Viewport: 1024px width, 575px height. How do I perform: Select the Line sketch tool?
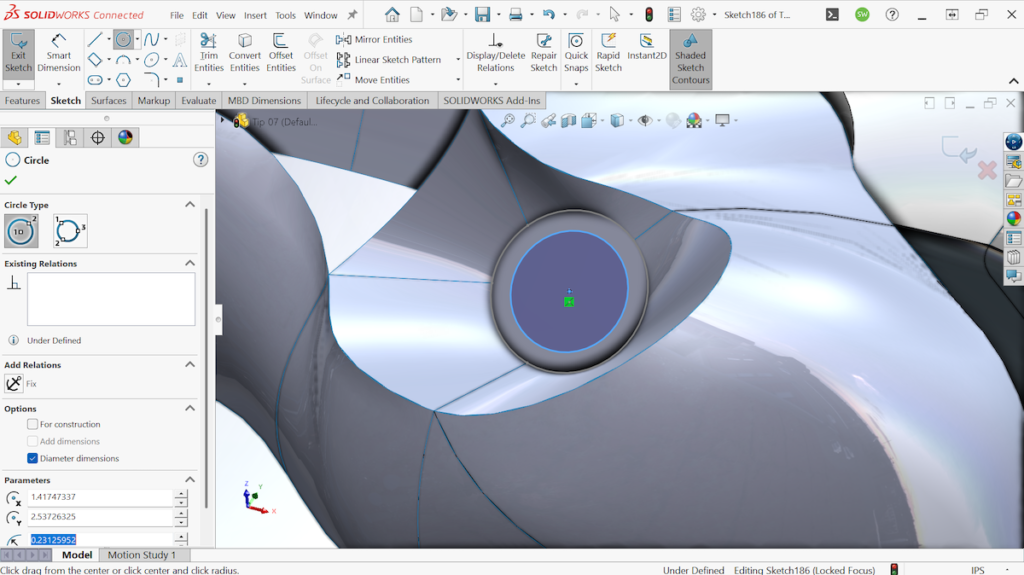click(x=95, y=40)
